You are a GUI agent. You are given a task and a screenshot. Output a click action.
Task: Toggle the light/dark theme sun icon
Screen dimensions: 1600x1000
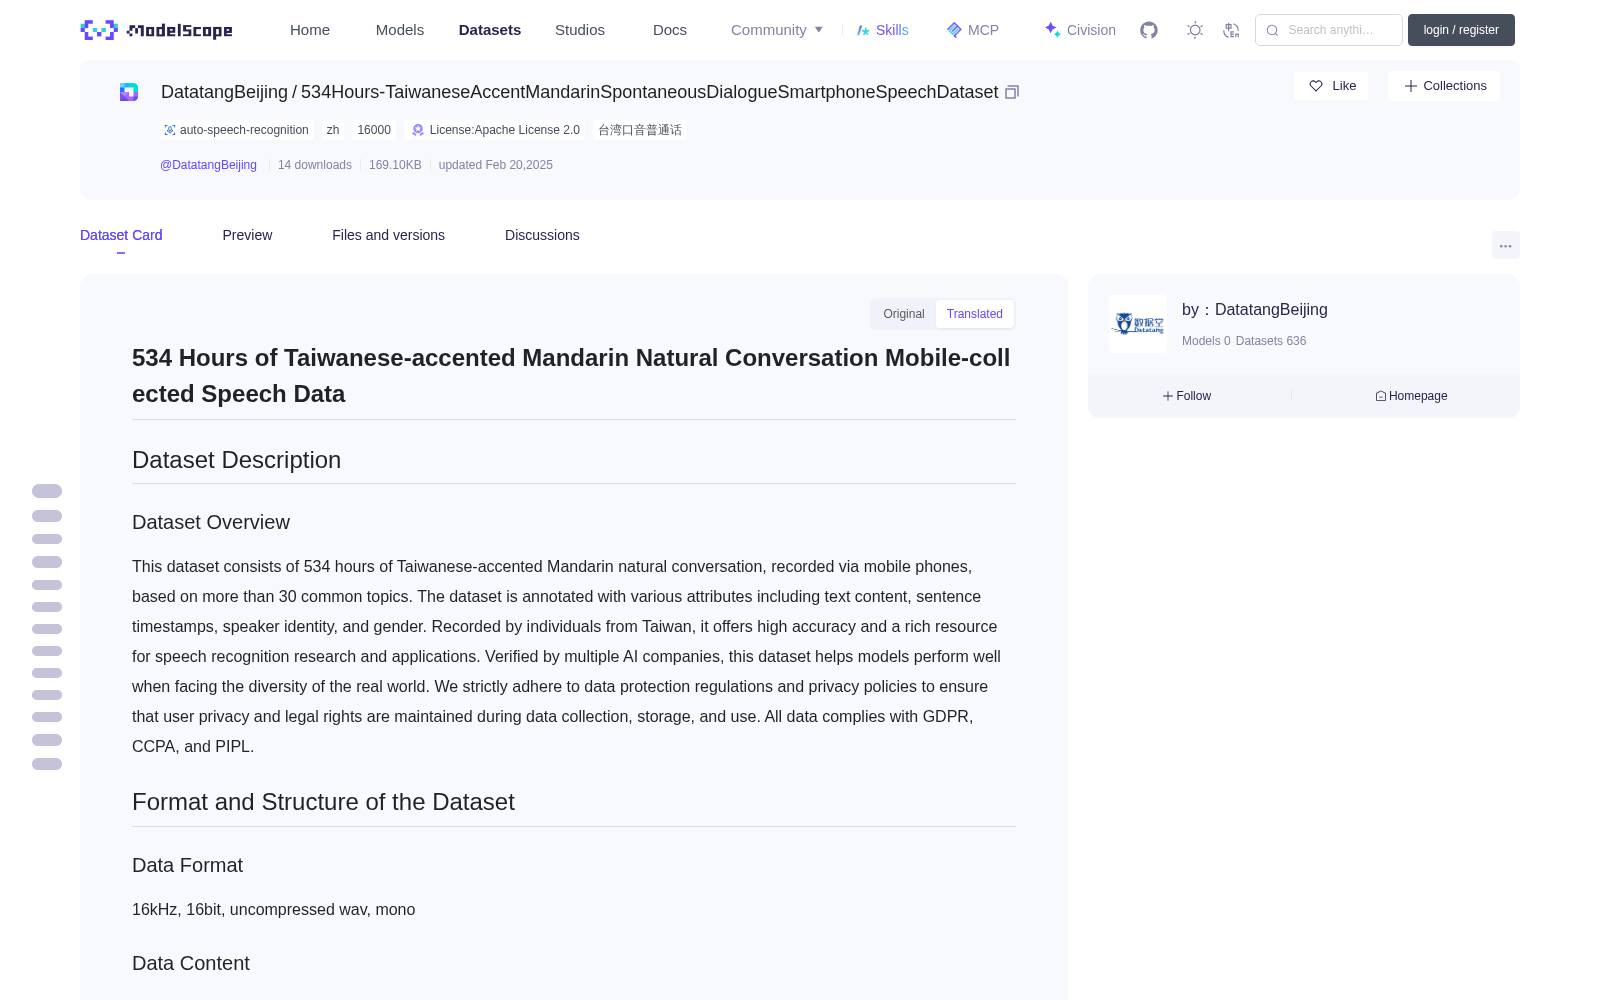pyautogui.click(x=1194, y=30)
